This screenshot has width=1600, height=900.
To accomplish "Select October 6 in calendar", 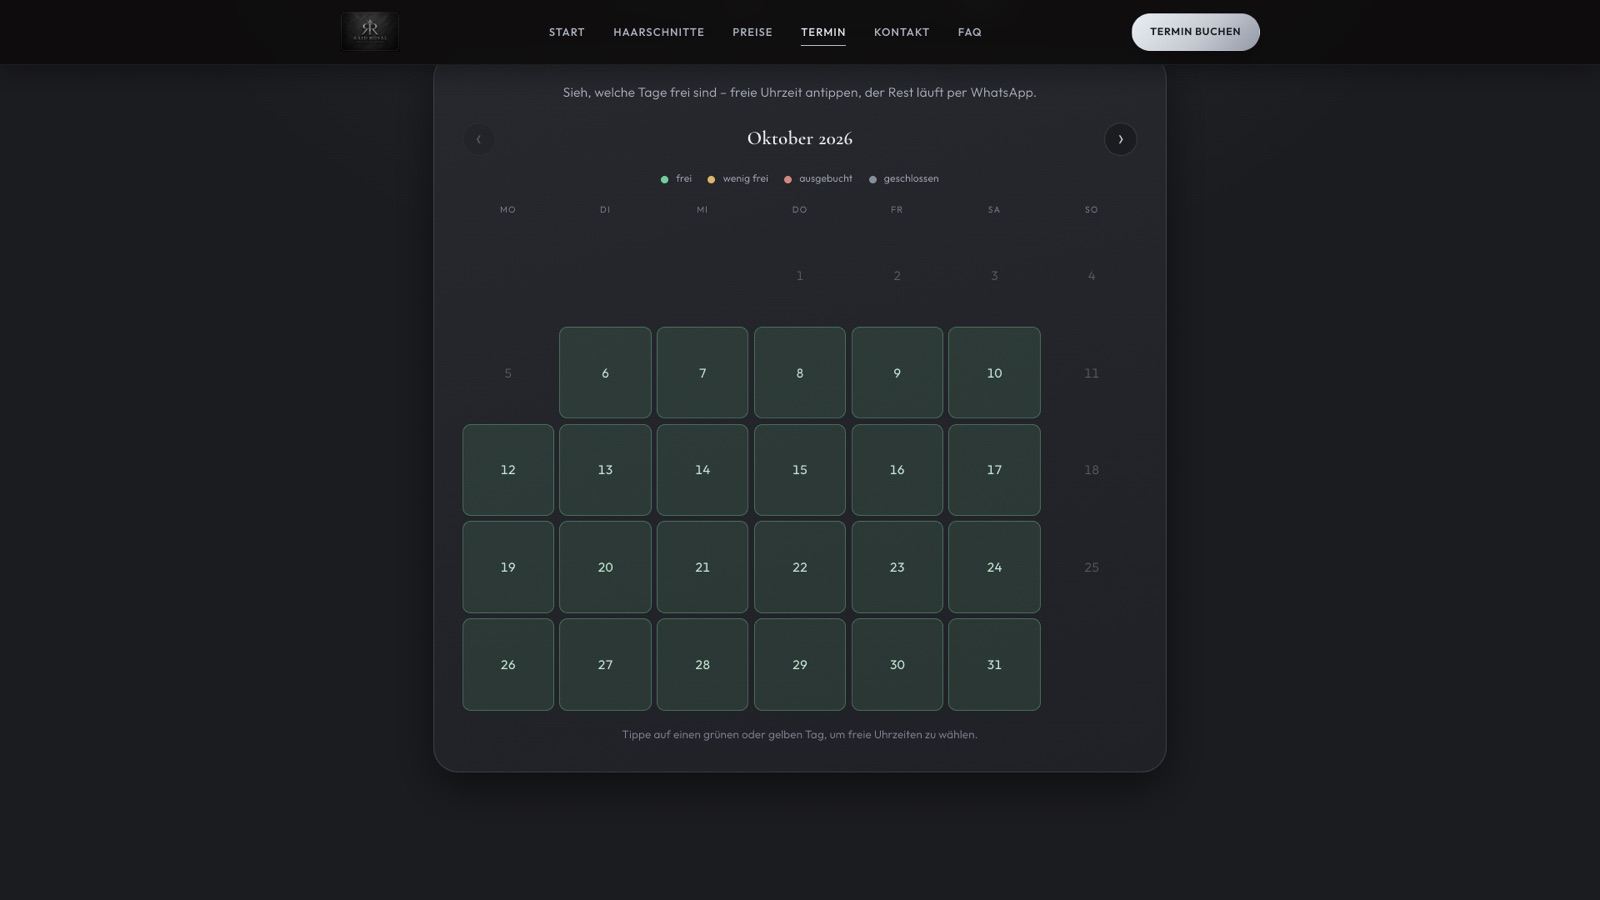I will click(605, 373).
